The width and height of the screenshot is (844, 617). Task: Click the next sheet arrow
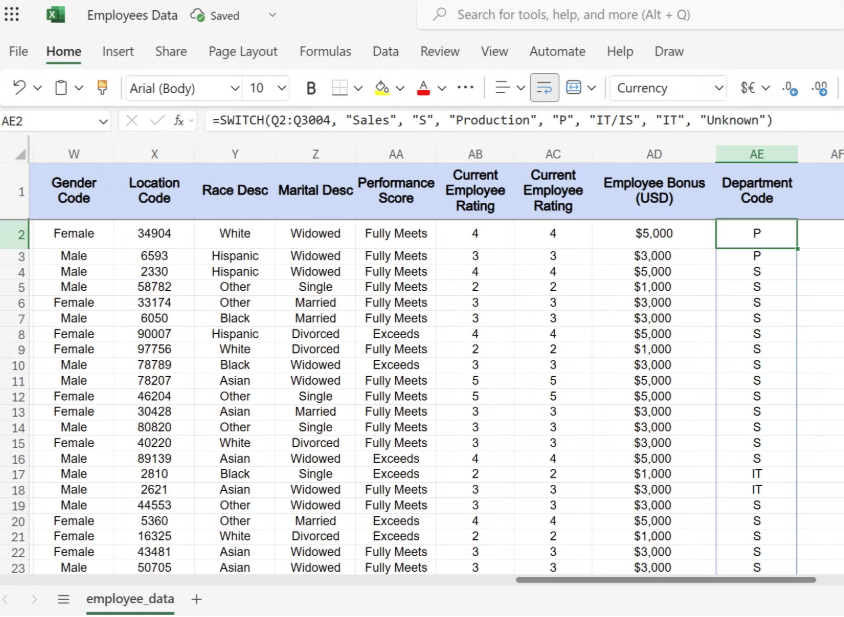tap(33, 599)
